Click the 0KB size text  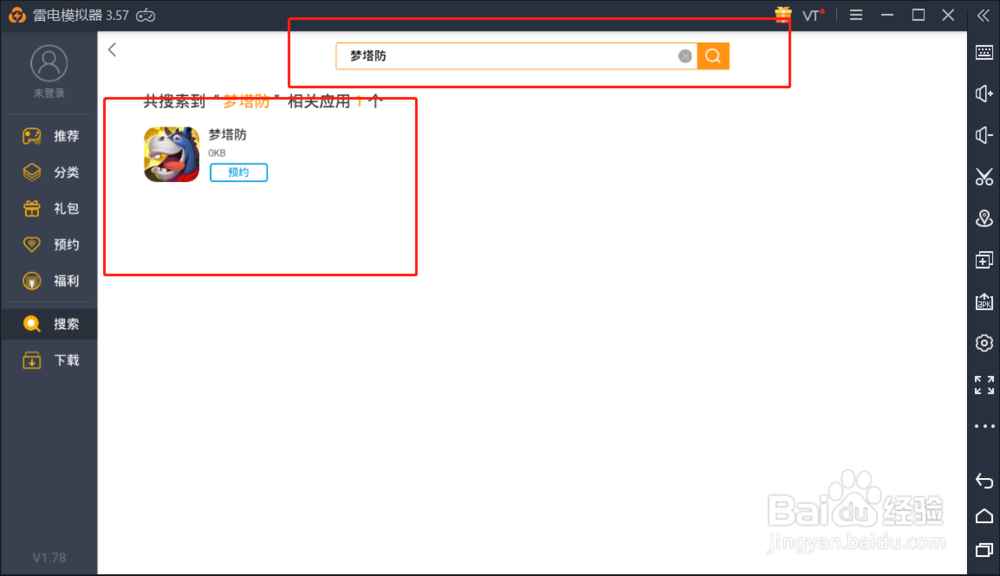click(217, 153)
